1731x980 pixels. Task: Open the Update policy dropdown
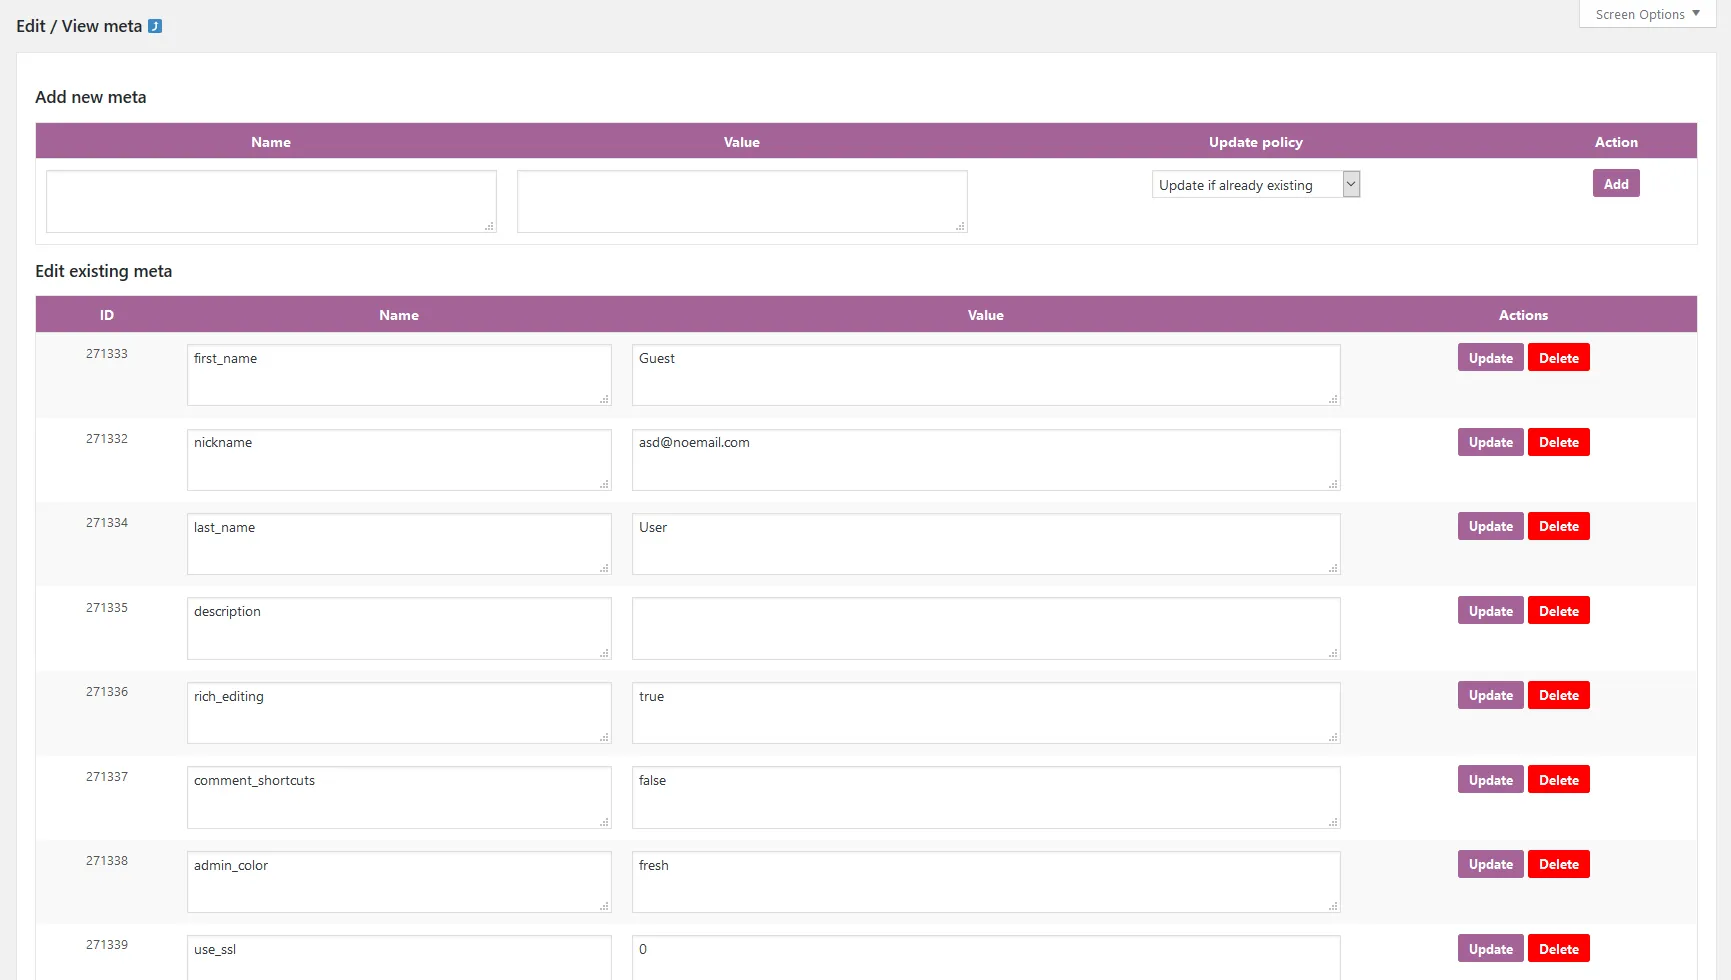pyautogui.click(x=1350, y=184)
